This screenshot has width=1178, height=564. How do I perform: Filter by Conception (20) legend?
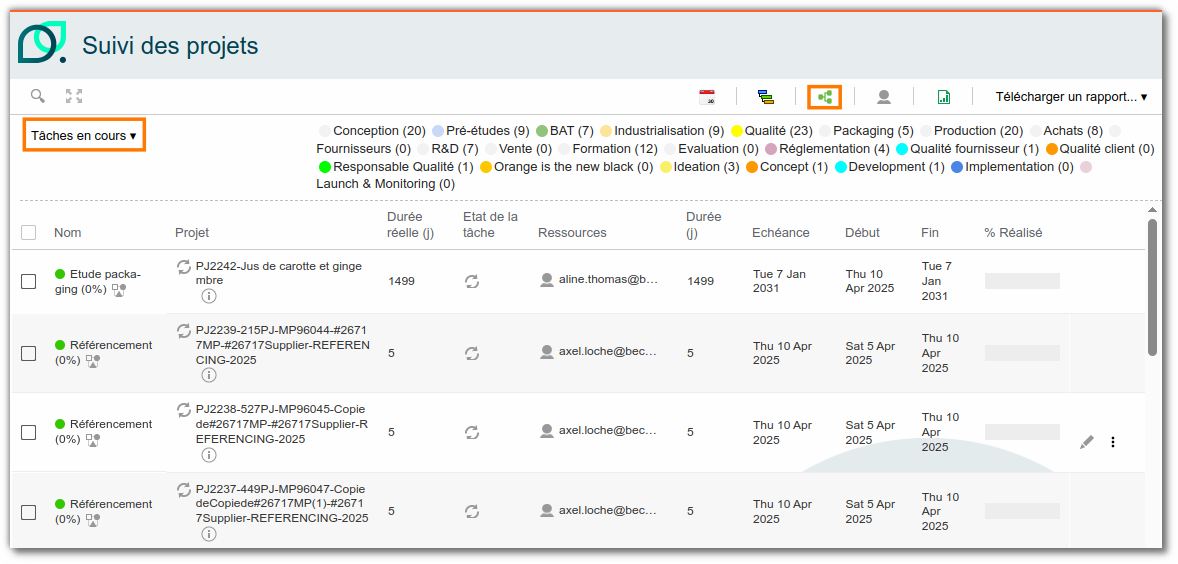373,131
